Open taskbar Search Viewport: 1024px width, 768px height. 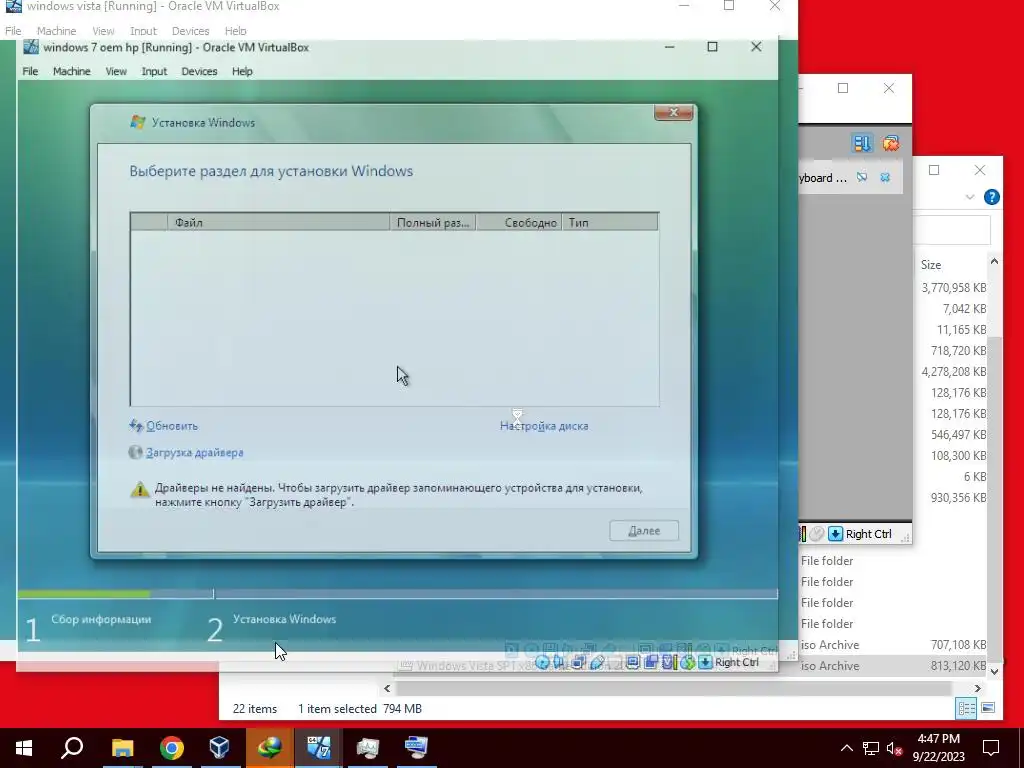point(72,748)
